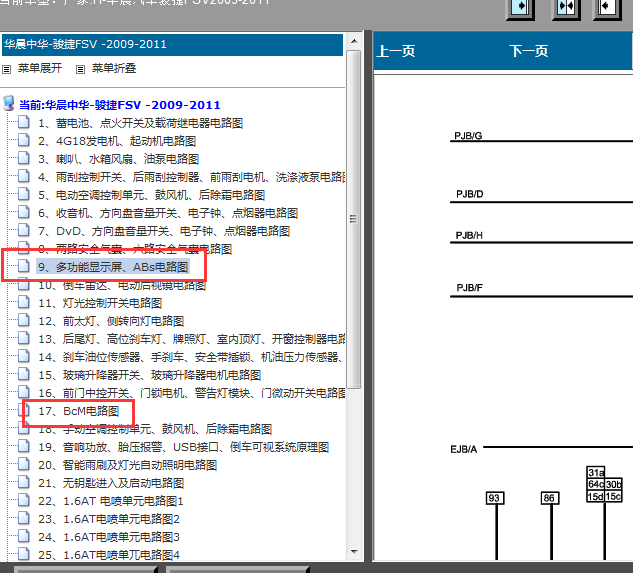
Task: Open 23、1.6AT电喷单元电路图2
Action: 109,519
